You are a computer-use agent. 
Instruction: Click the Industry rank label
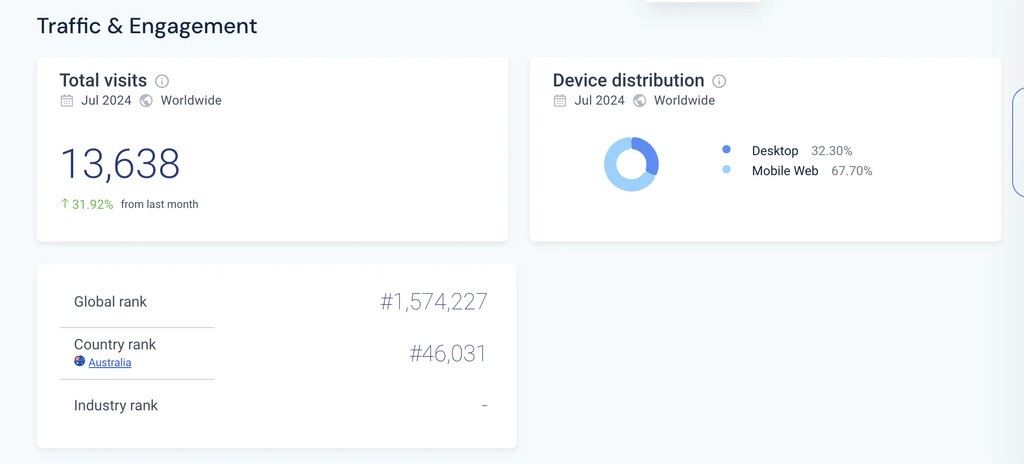pos(116,406)
